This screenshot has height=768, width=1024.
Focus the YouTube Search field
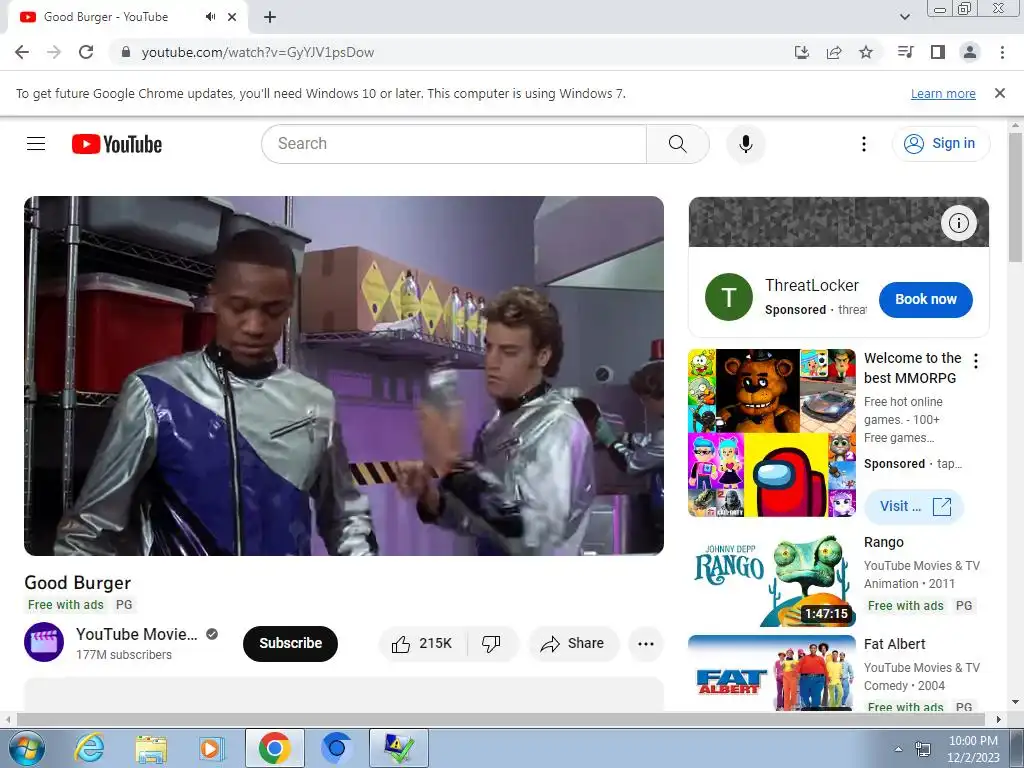coord(454,144)
